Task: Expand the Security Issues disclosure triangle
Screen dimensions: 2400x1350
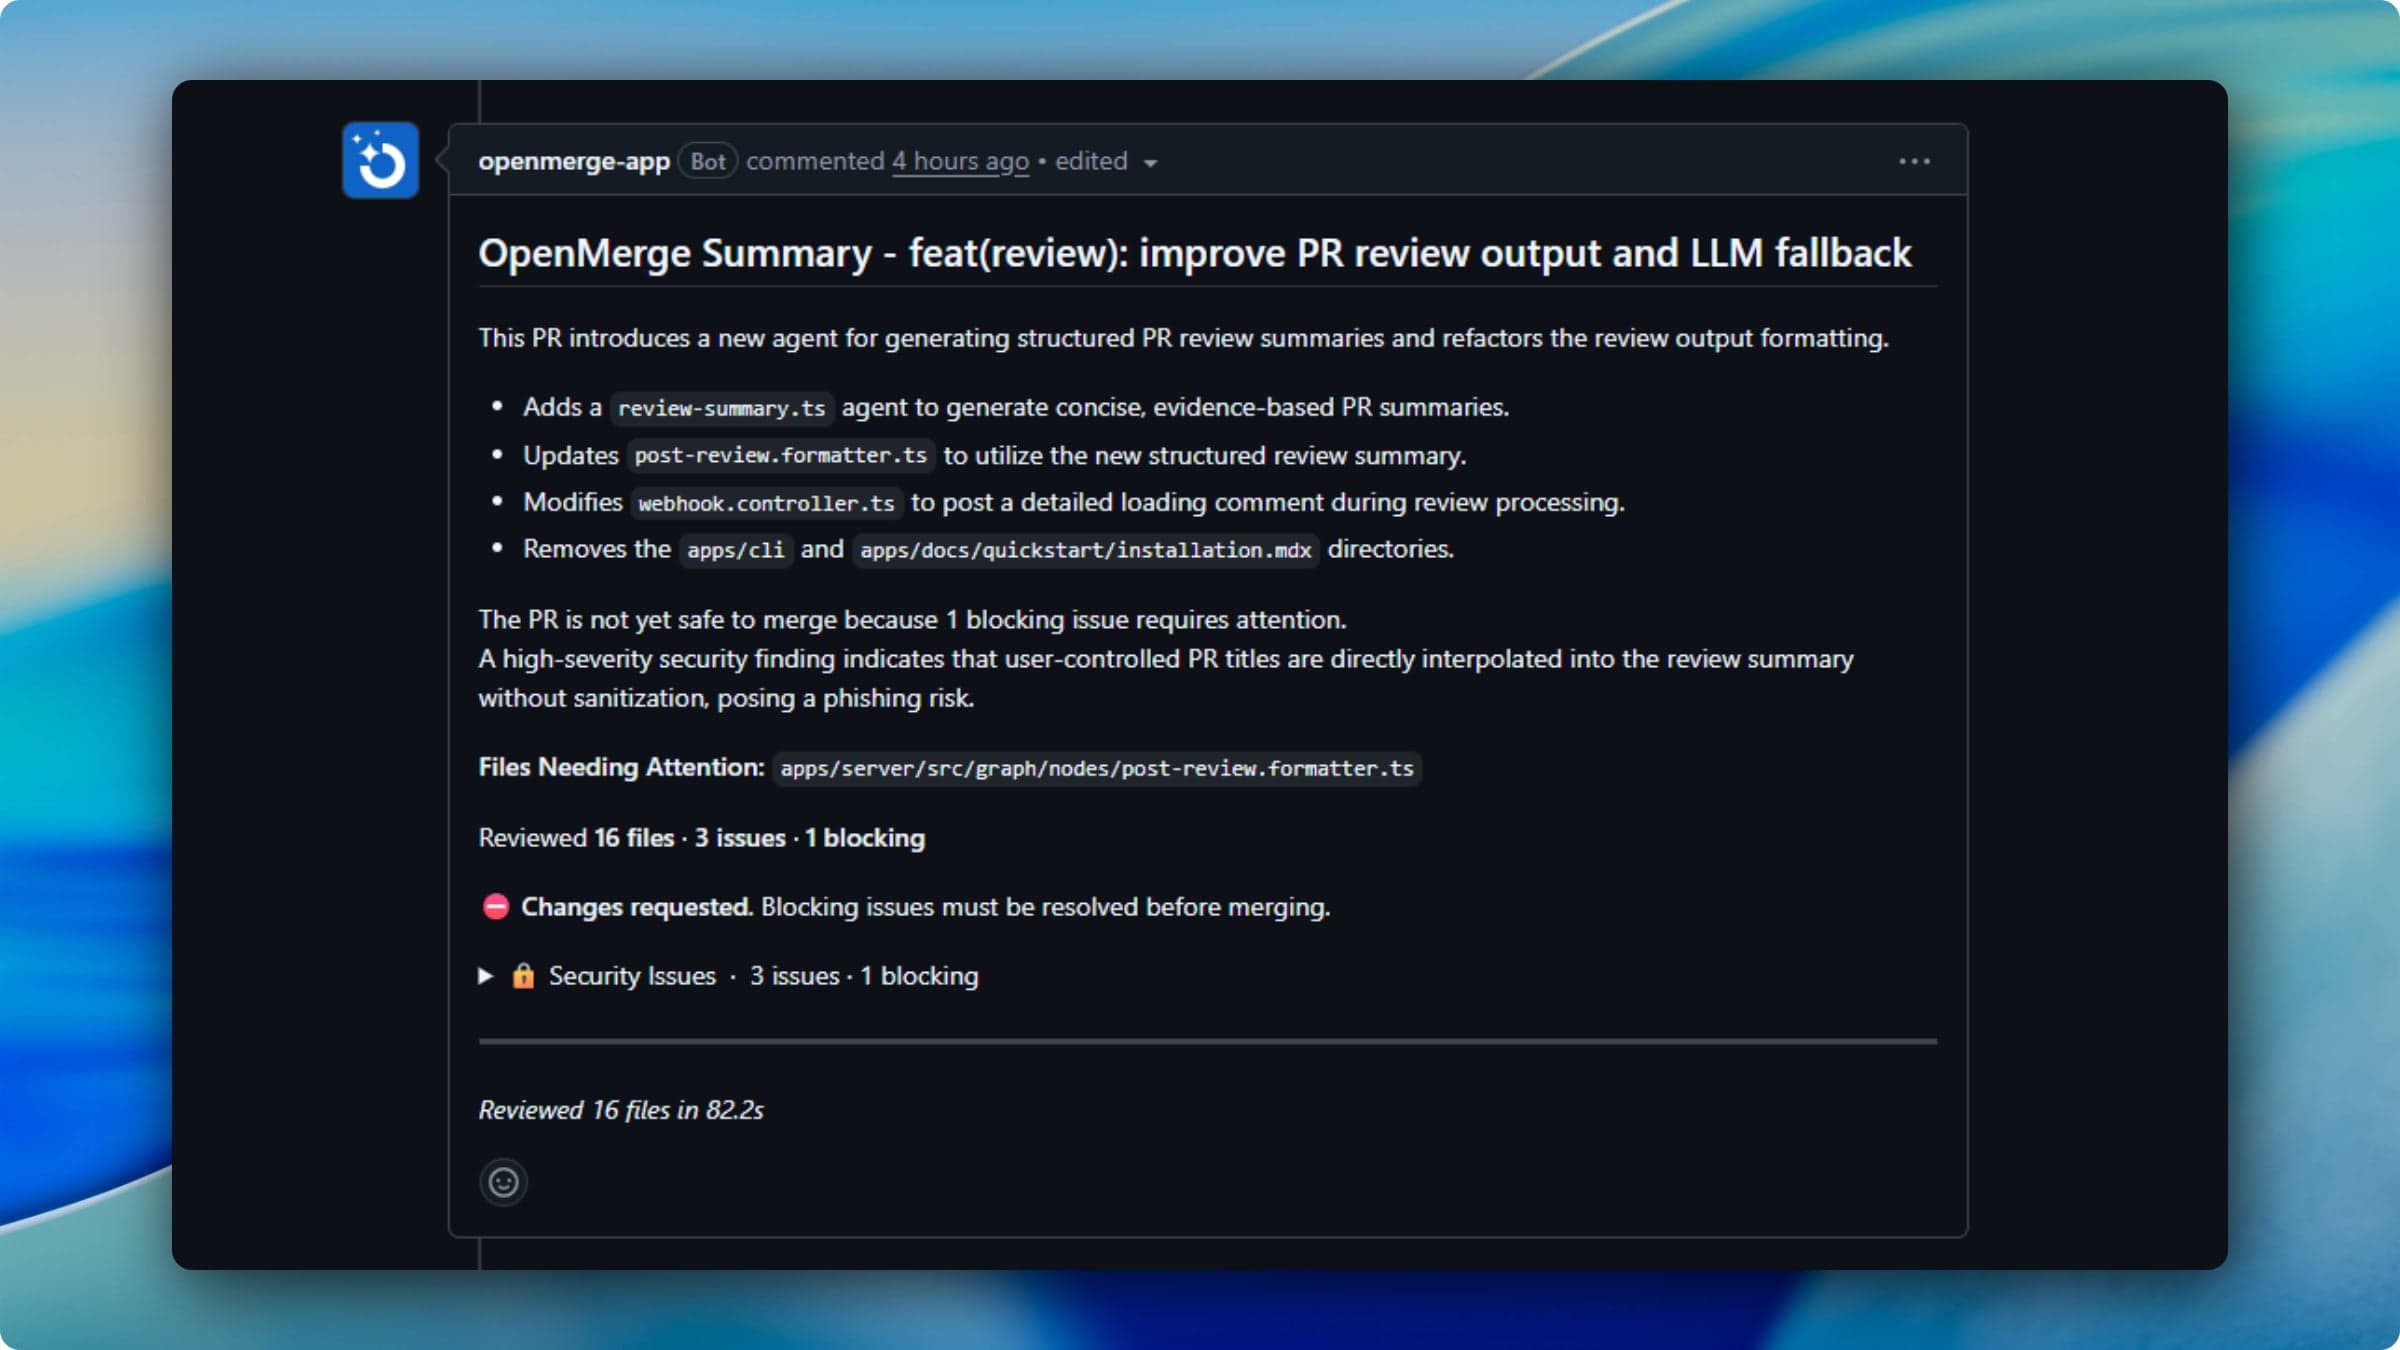Action: pos(486,976)
